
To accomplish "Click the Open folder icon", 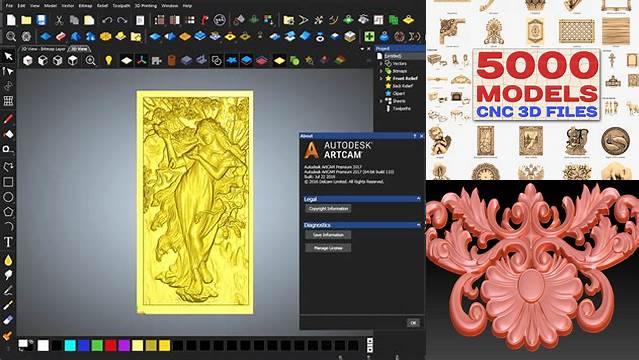I will (x=26, y=20).
